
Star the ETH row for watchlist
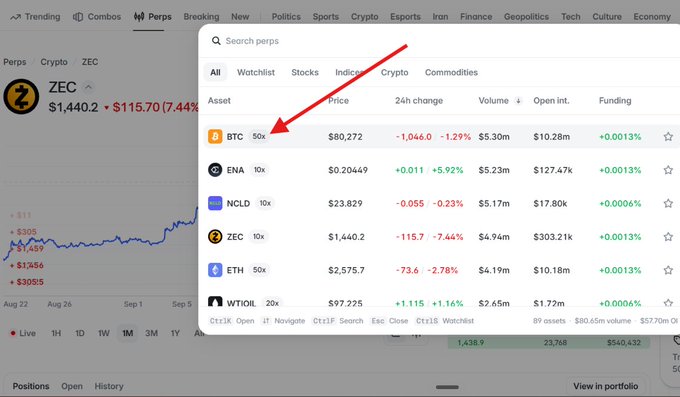(x=668, y=270)
